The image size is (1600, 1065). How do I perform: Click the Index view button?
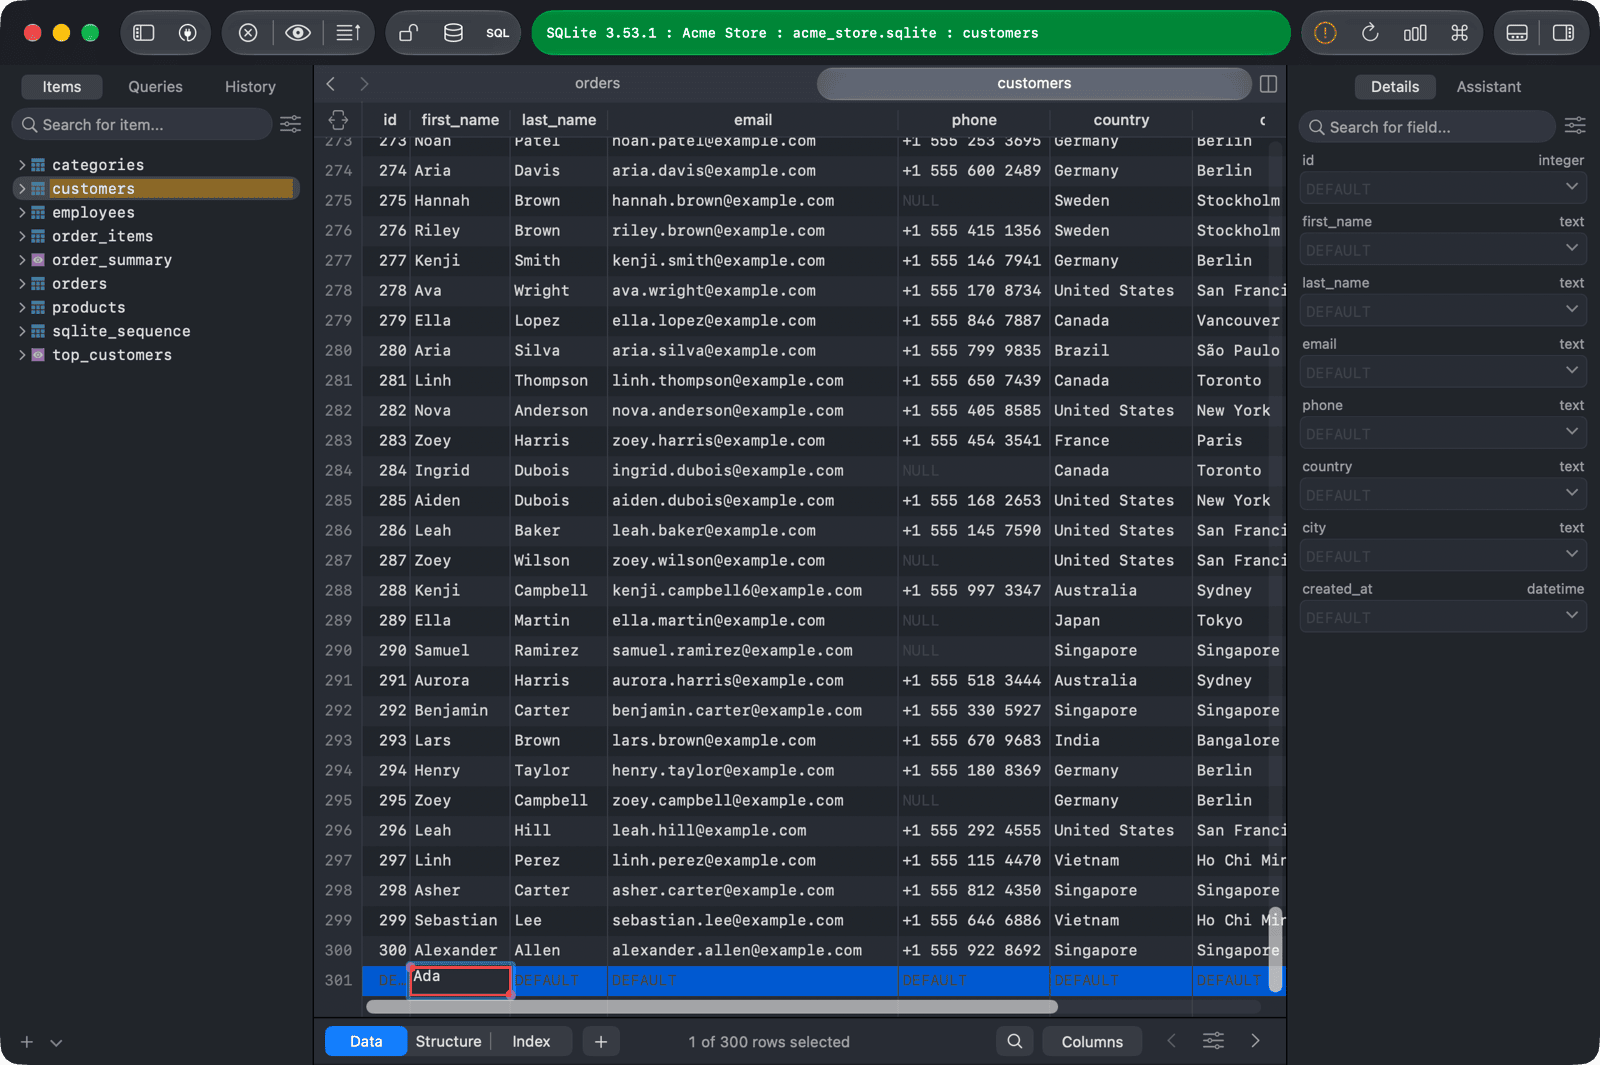pos(531,1041)
